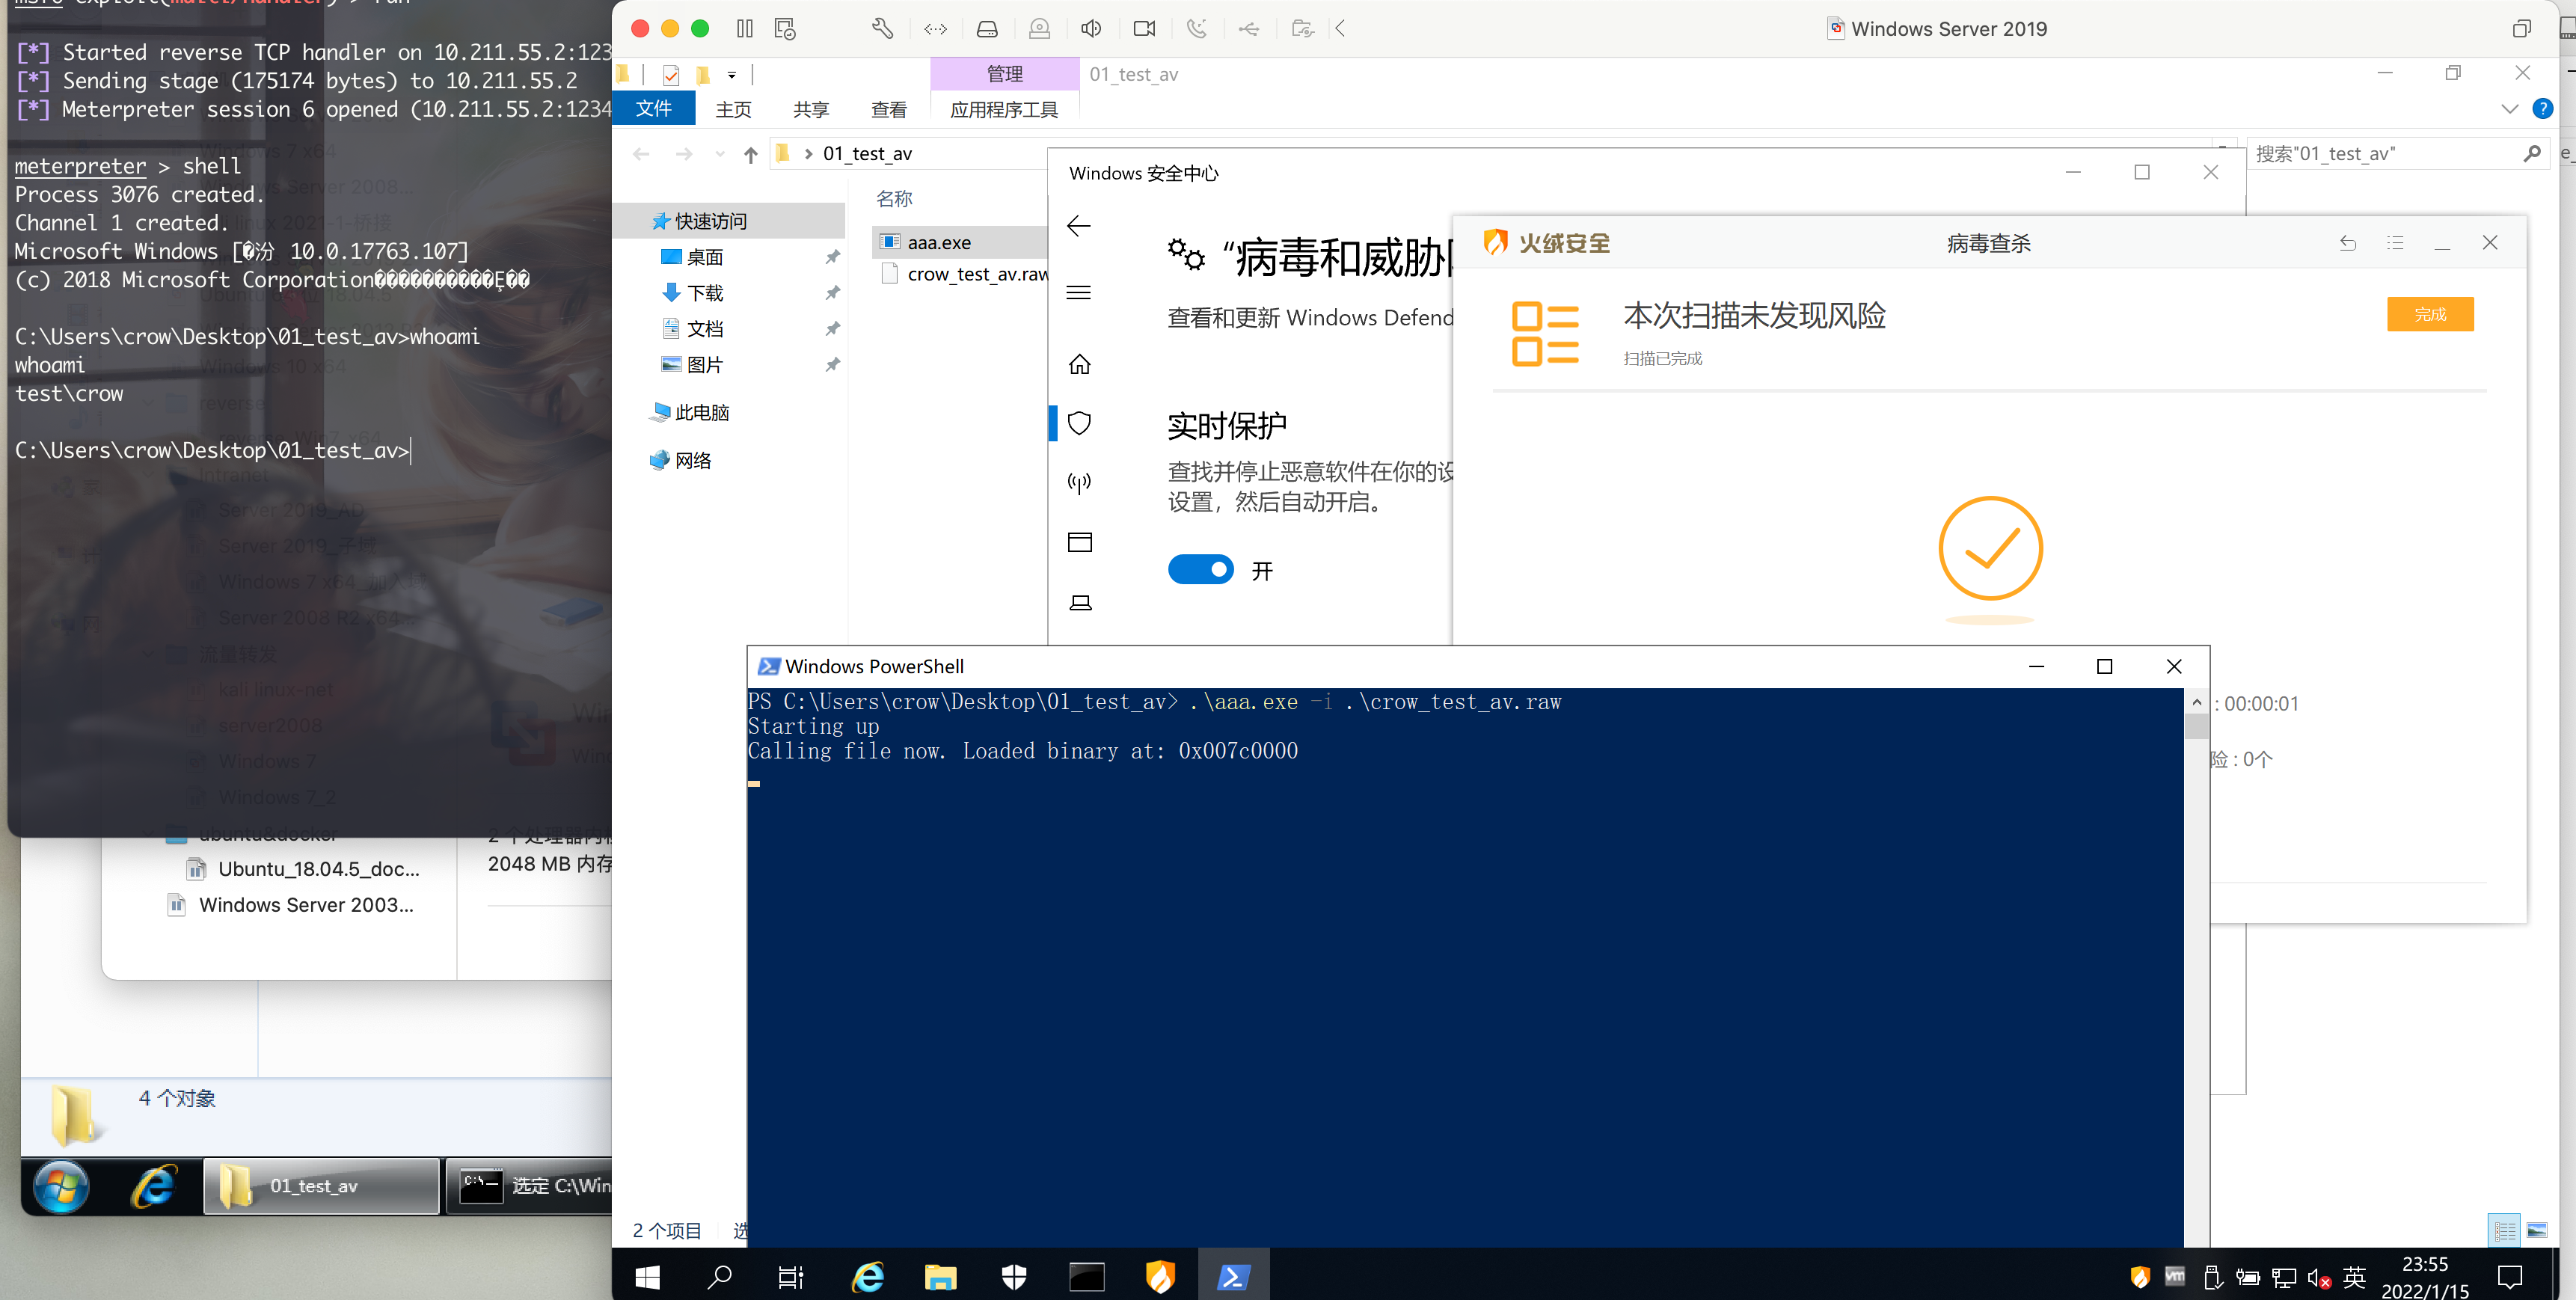2576x1300 pixels.
Task: Launch Internet Explorer from Server 2019 taskbar
Action: [x=867, y=1276]
